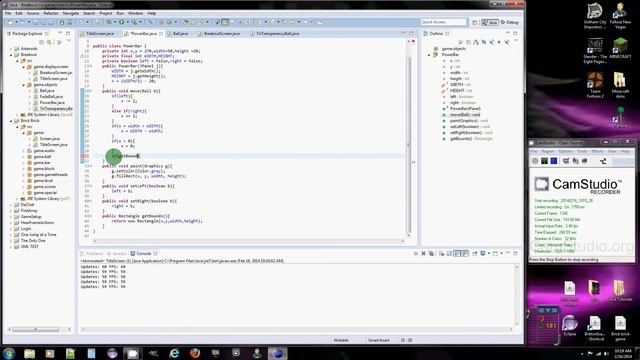
Task: Click the Open Perspective icon beside Quick Access
Action: (x=474, y=22)
